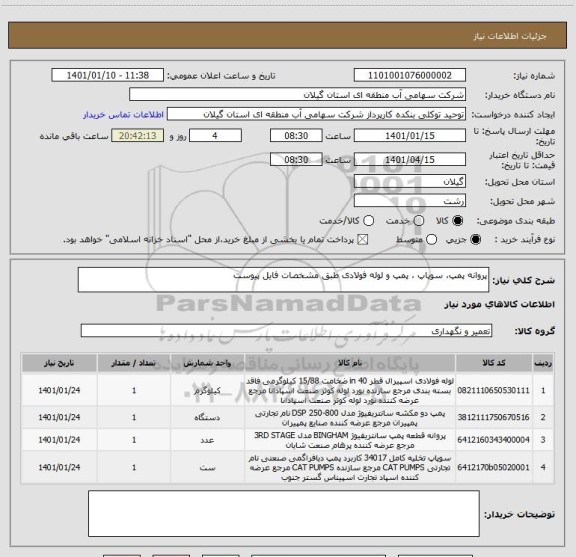Image resolution: width=576 pixels, height=557 pixels.
Task: Click the buyer notes text area
Action: (284, 513)
